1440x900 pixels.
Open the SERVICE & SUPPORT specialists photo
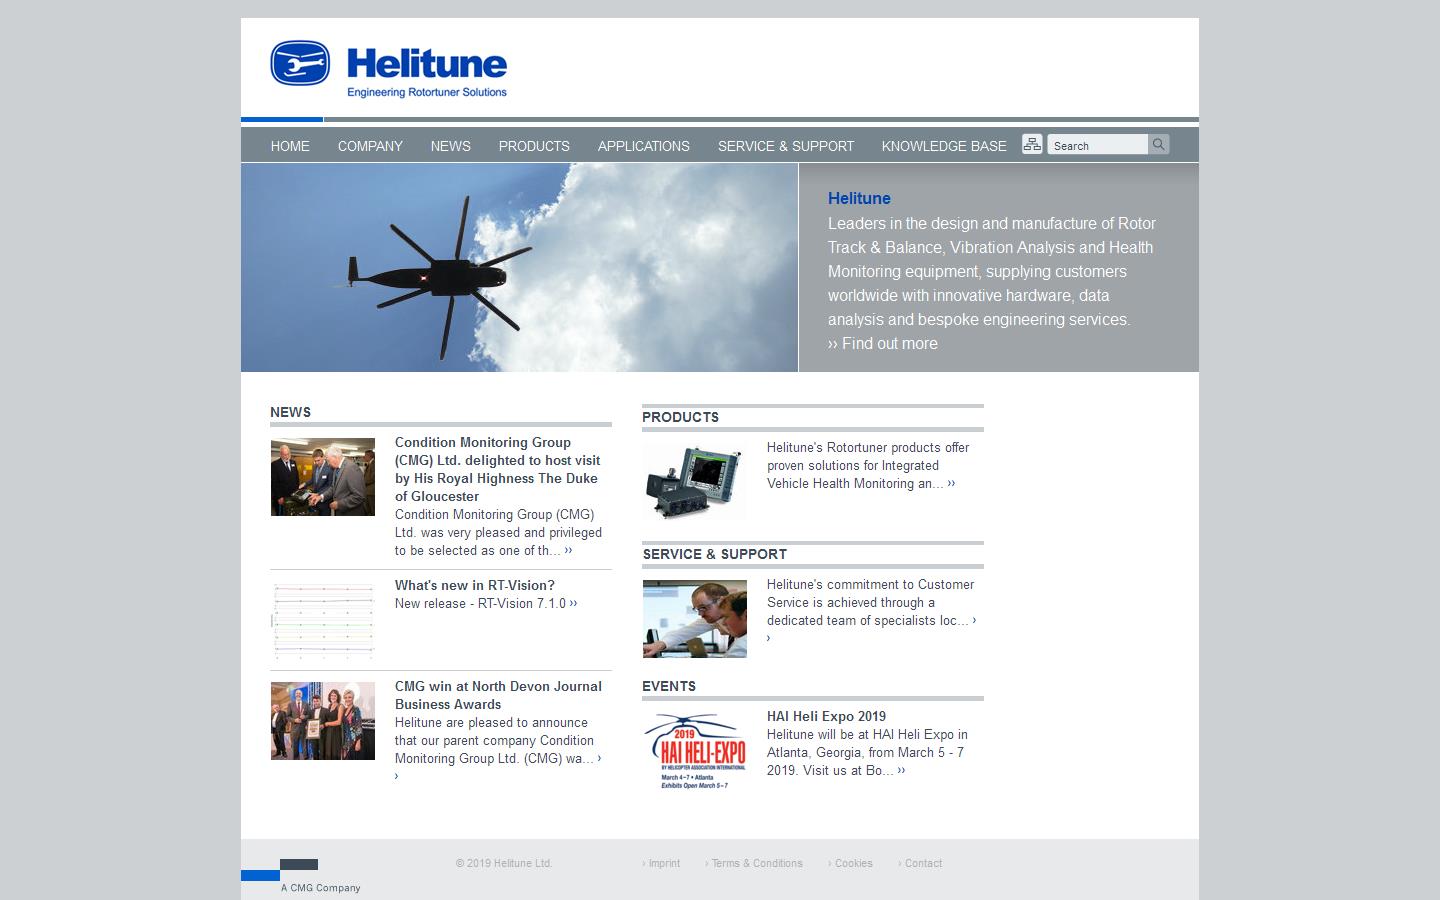[694, 618]
